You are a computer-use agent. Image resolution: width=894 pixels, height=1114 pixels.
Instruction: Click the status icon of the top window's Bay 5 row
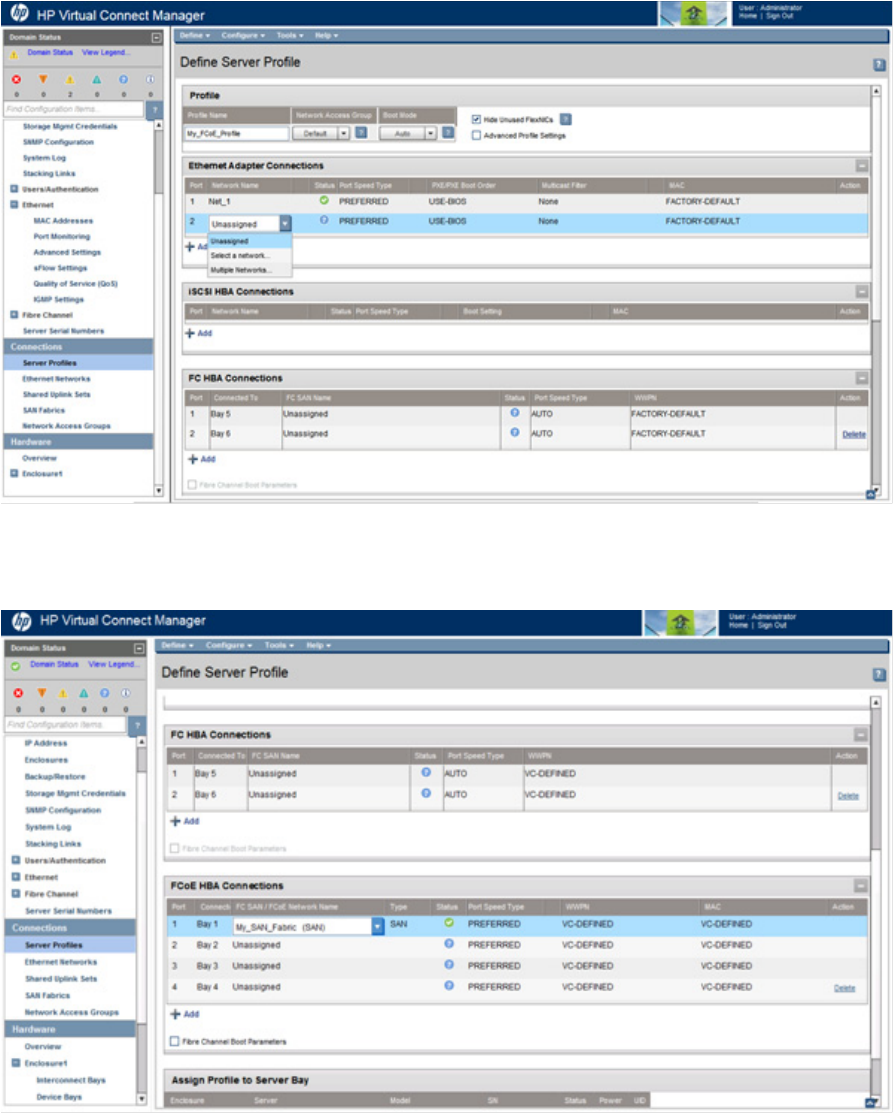pyautogui.click(x=515, y=413)
